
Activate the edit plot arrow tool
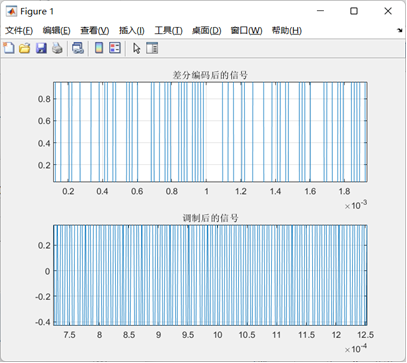137,48
